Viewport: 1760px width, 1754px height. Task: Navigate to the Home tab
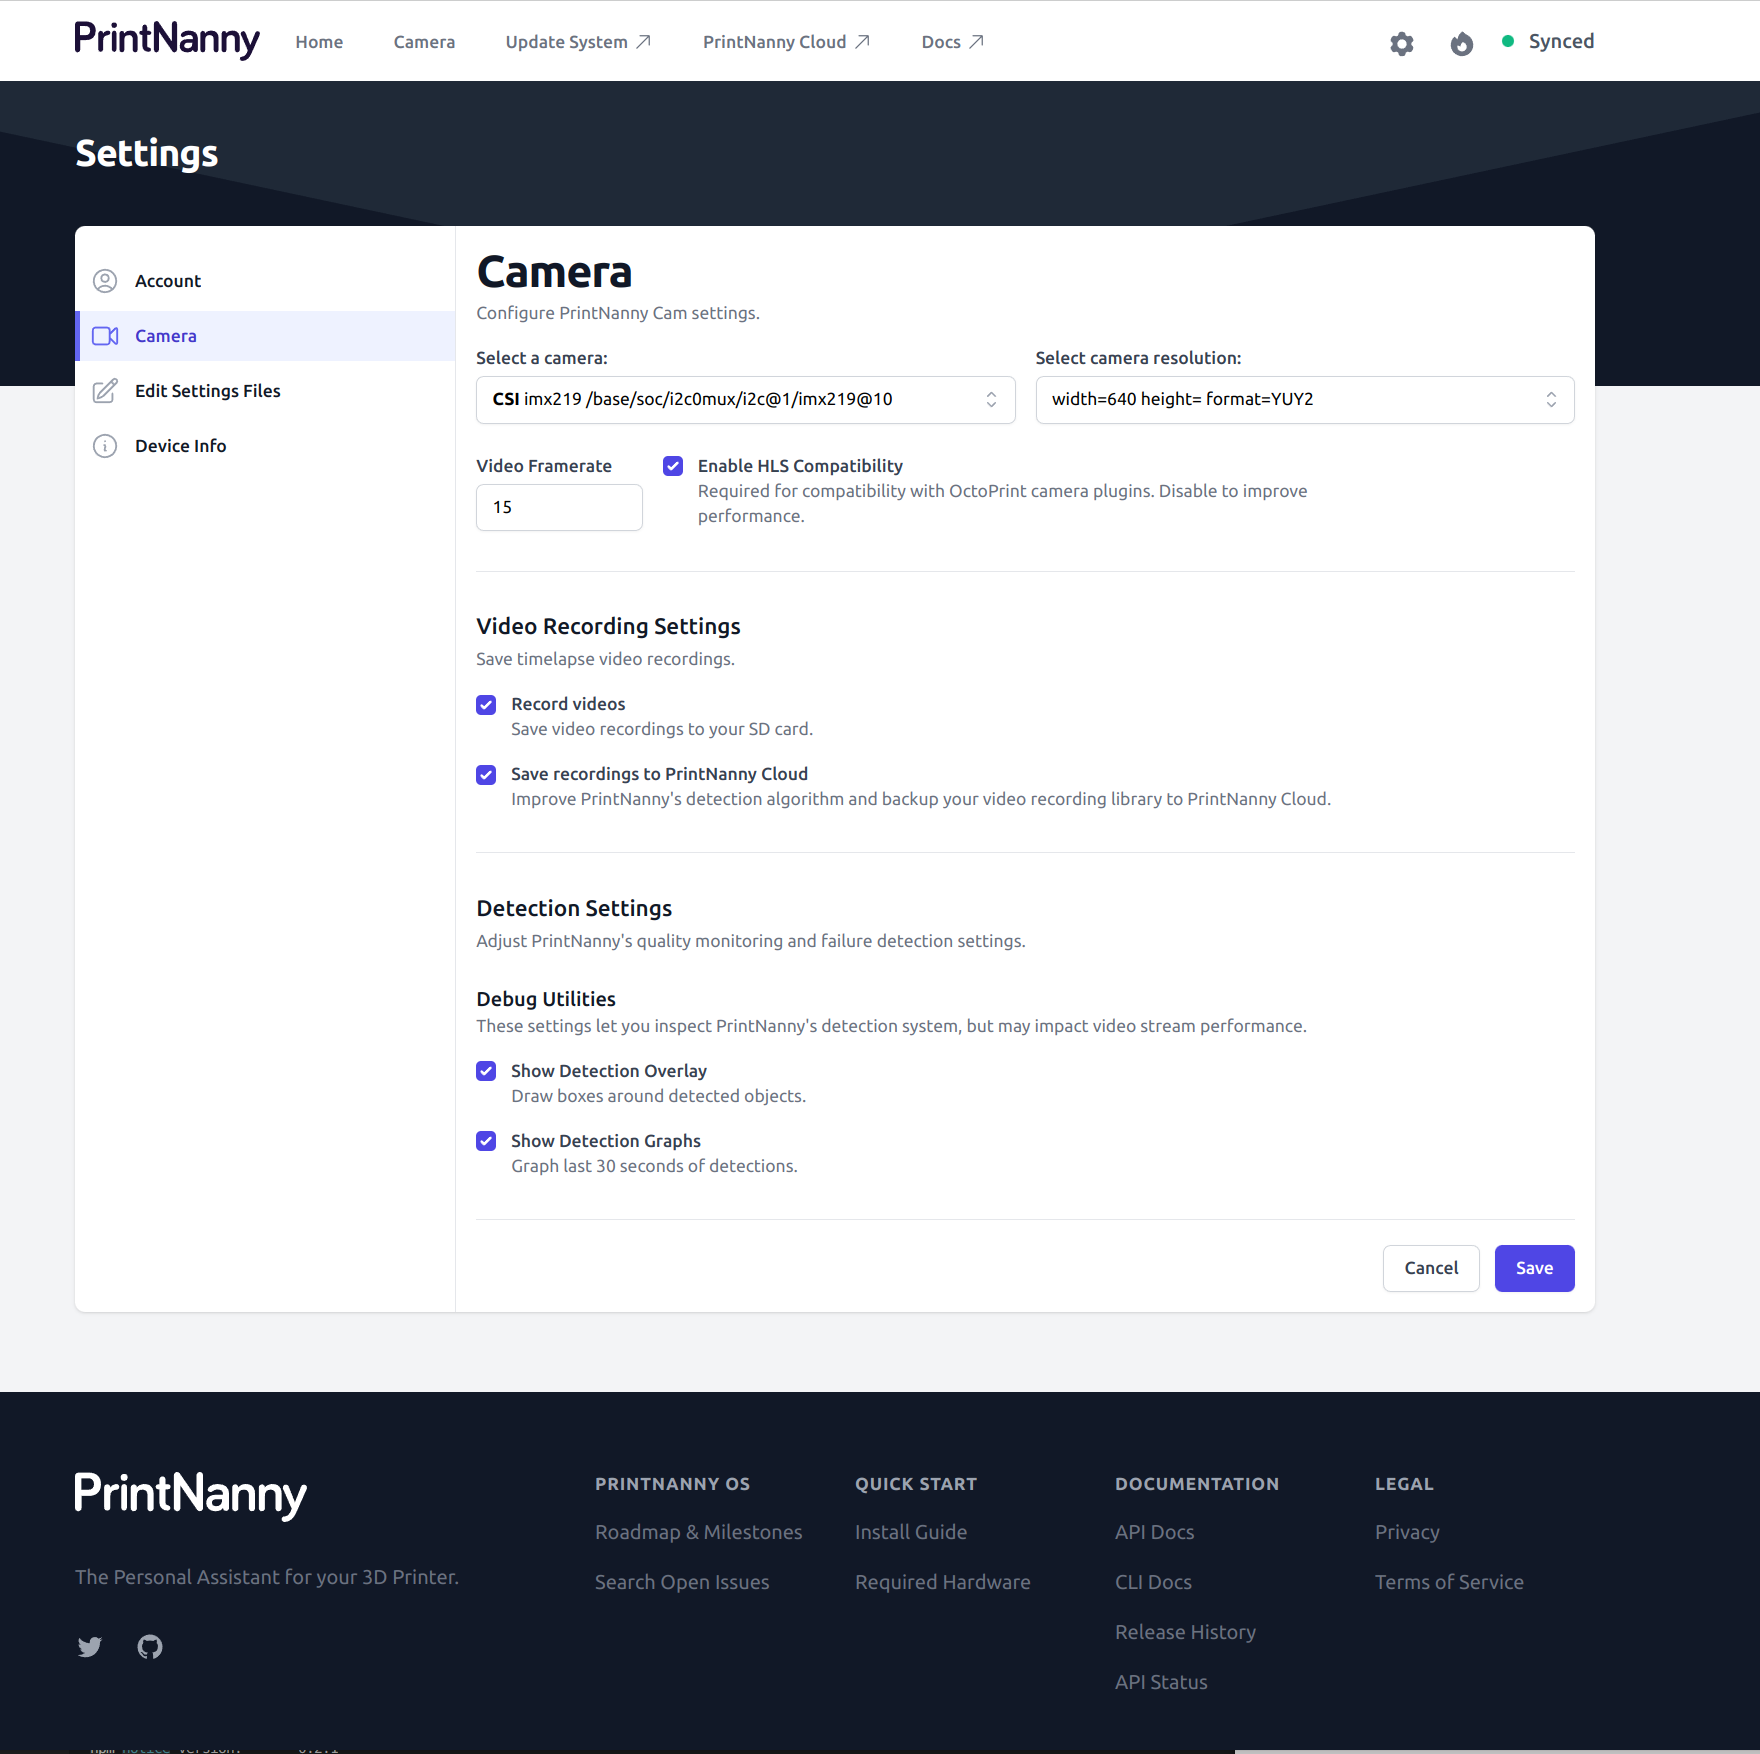coord(318,42)
